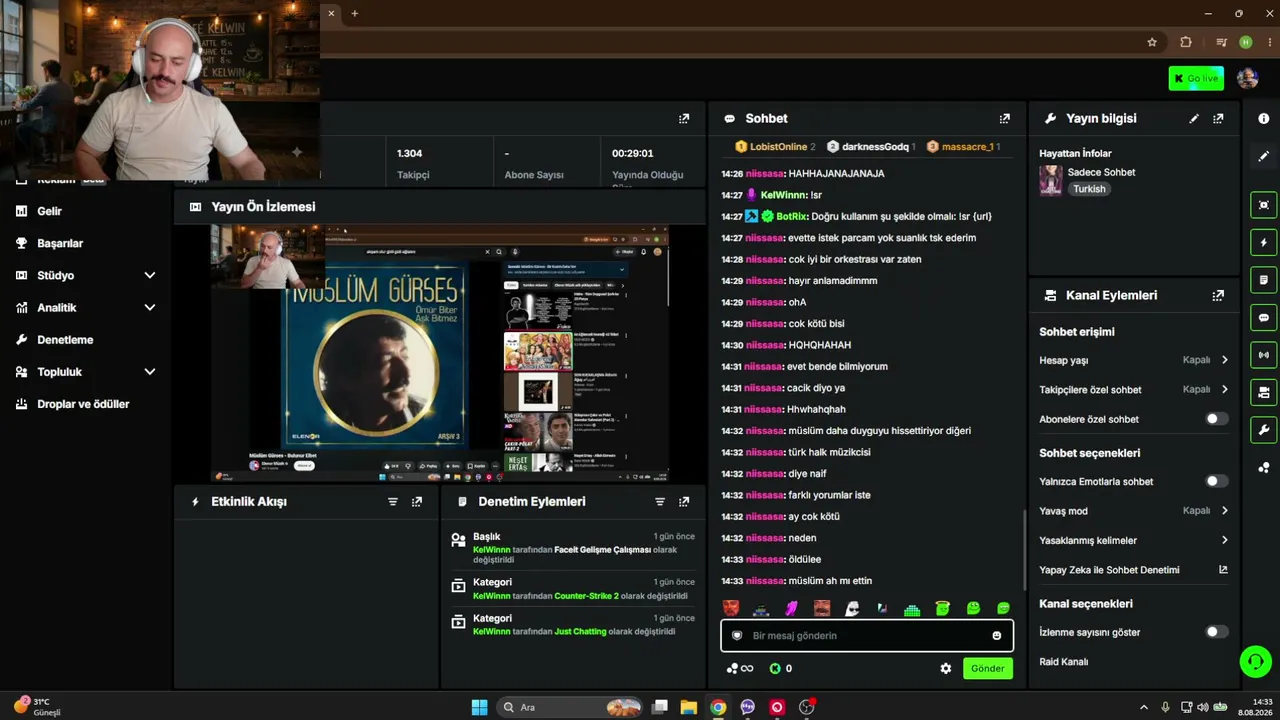
Task: Click Sadece Sohbet category name
Action: click(1101, 172)
